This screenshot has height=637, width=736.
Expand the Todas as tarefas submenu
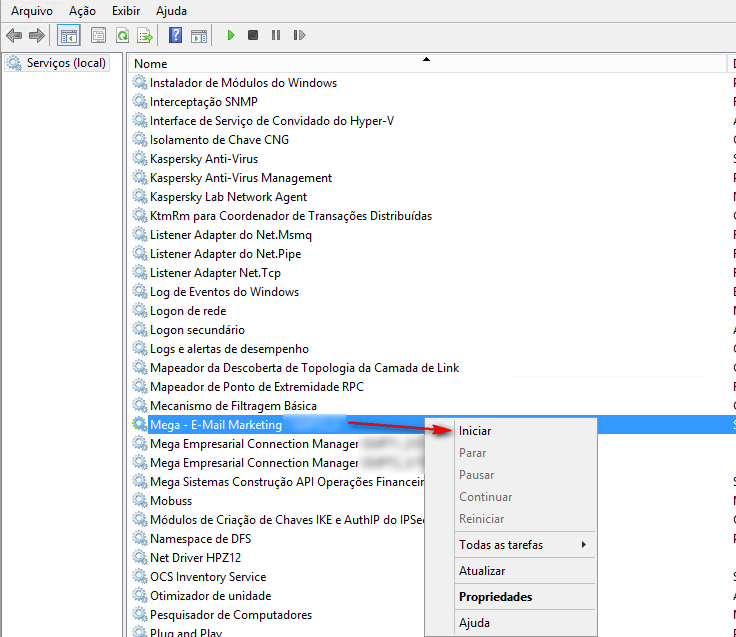point(501,545)
